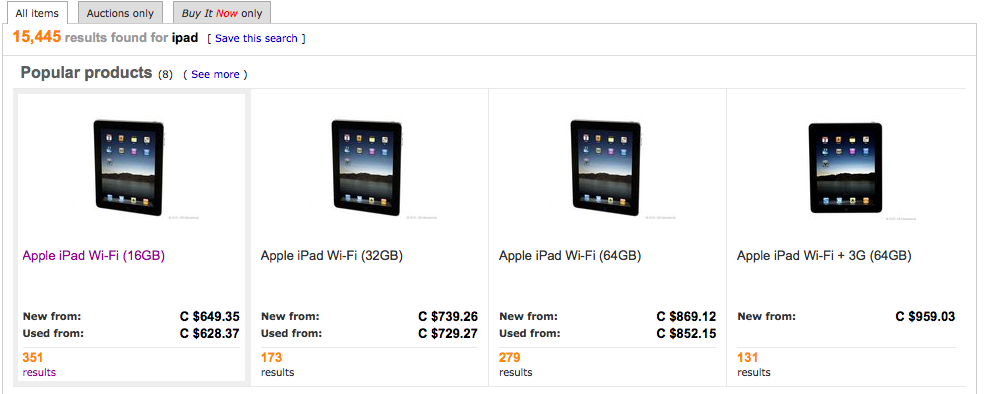Switch to the Auctions only tab

click(x=120, y=13)
